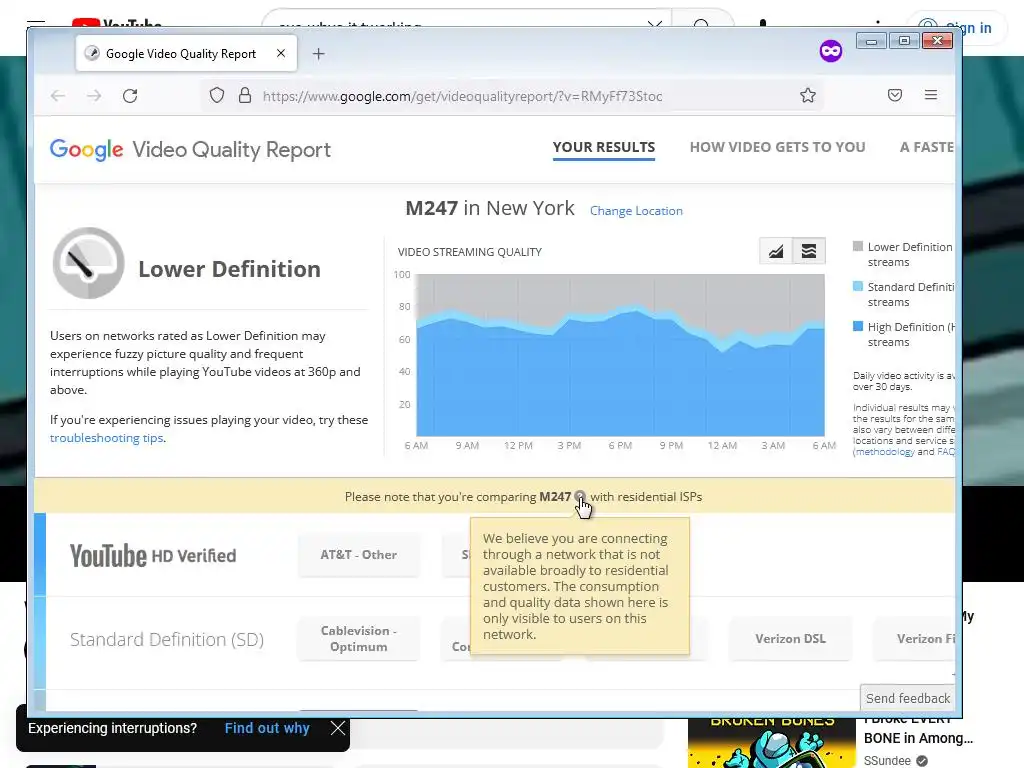Click the VIDEO STREAMING QUALITY chart title
This screenshot has height=768, width=1024.
pyautogui.click(x=470, y=252)
